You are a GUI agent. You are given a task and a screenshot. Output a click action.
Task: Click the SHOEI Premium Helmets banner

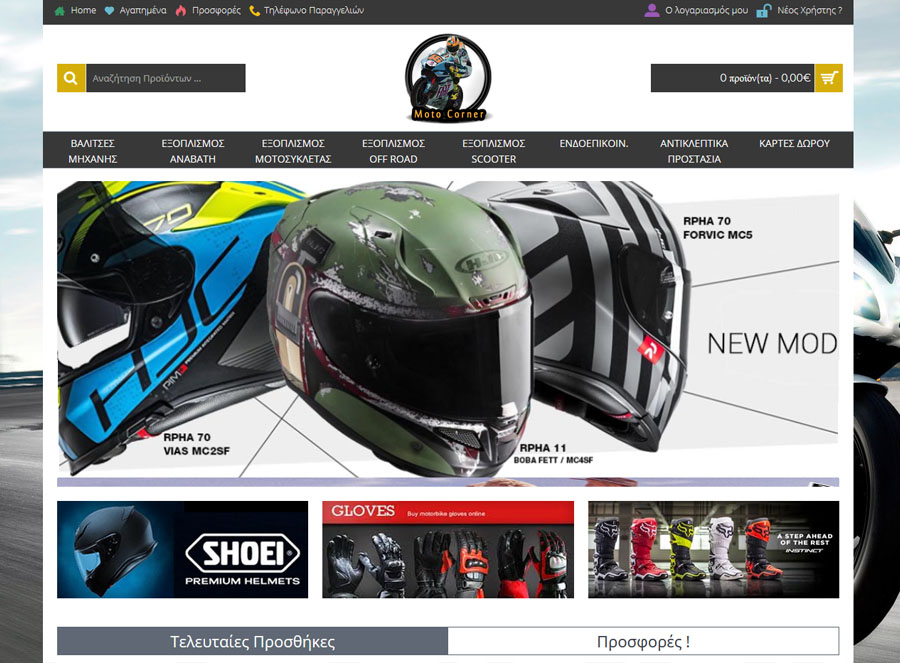point(183,549)
